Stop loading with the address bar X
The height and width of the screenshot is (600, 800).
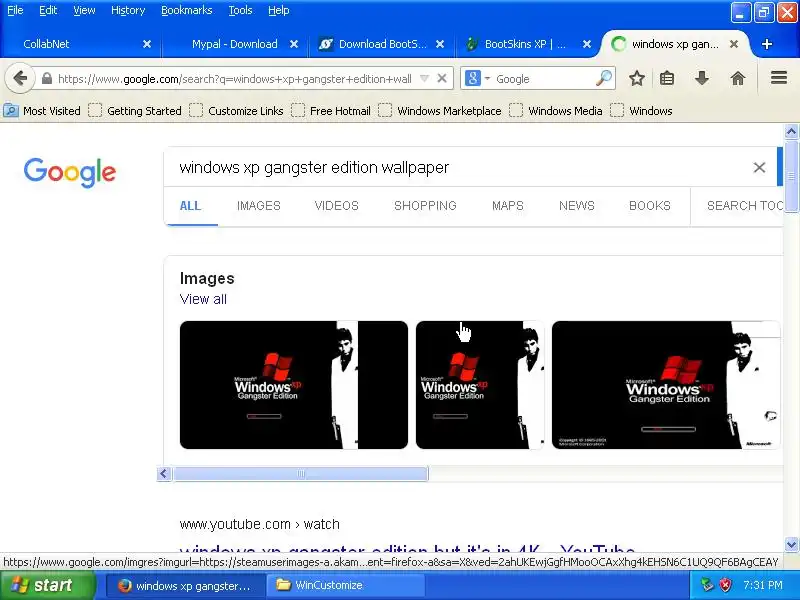[x=442, y=79]
